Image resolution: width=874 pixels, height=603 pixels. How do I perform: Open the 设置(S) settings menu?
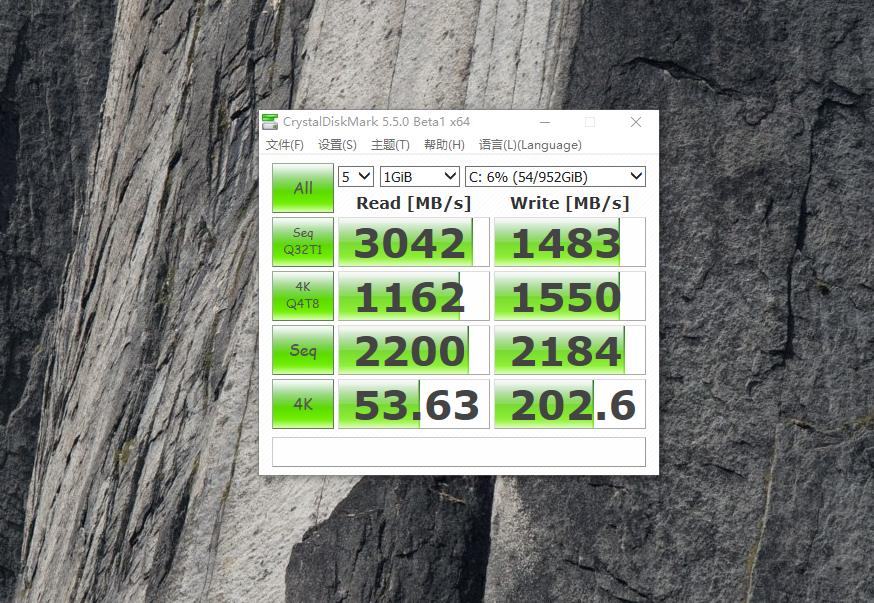pyautogui.click(x=338, y=144)
